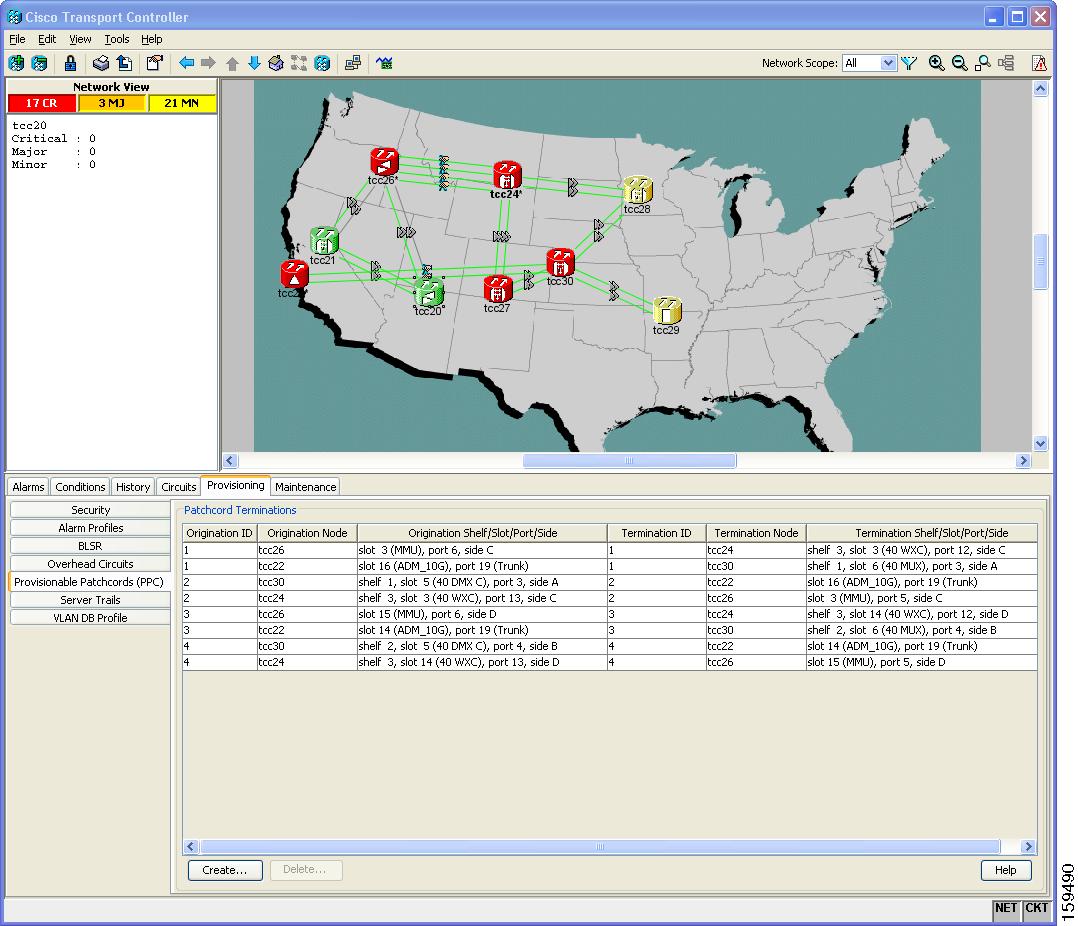
Task: Switch to the Circuits tab
Action: (x=179, y=487)
